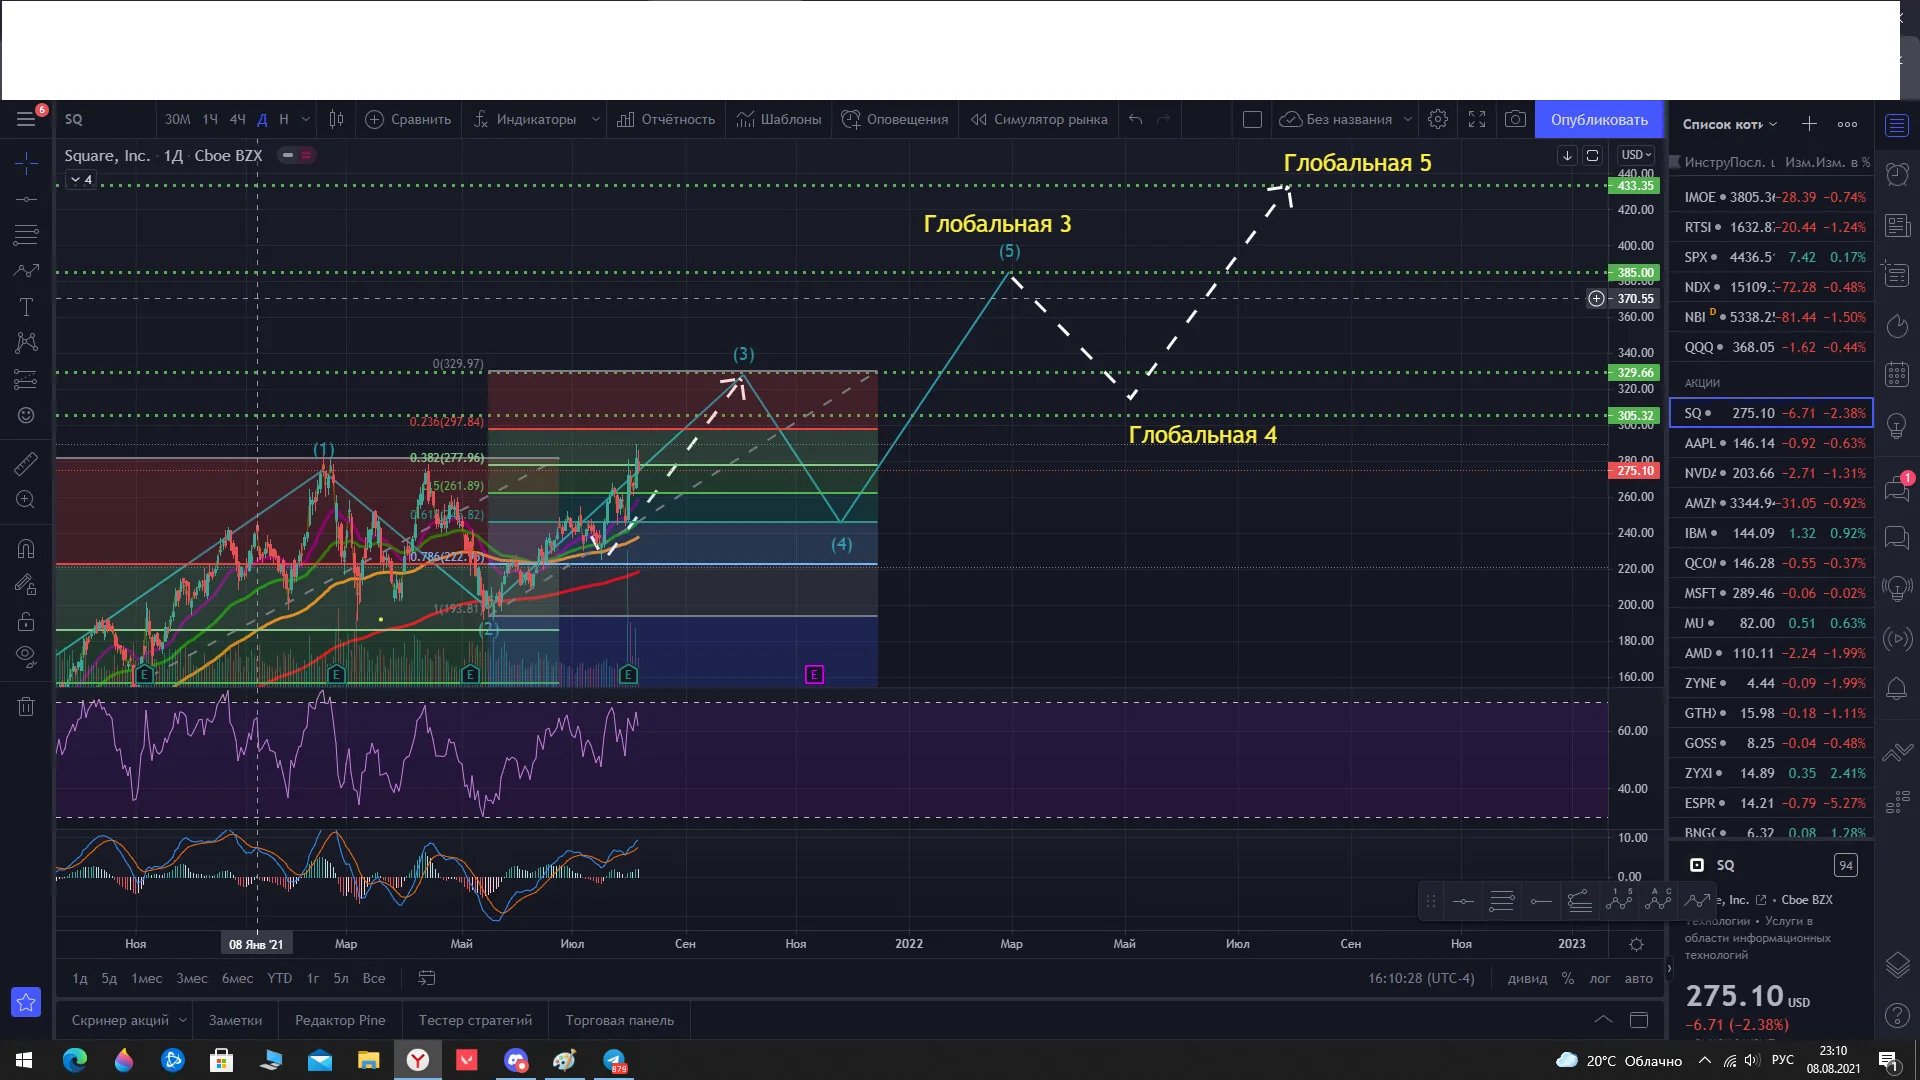1920x1080 pixels.
Task: Open the notifications bell sidebar icon
Action: (x=1897, y=689)
